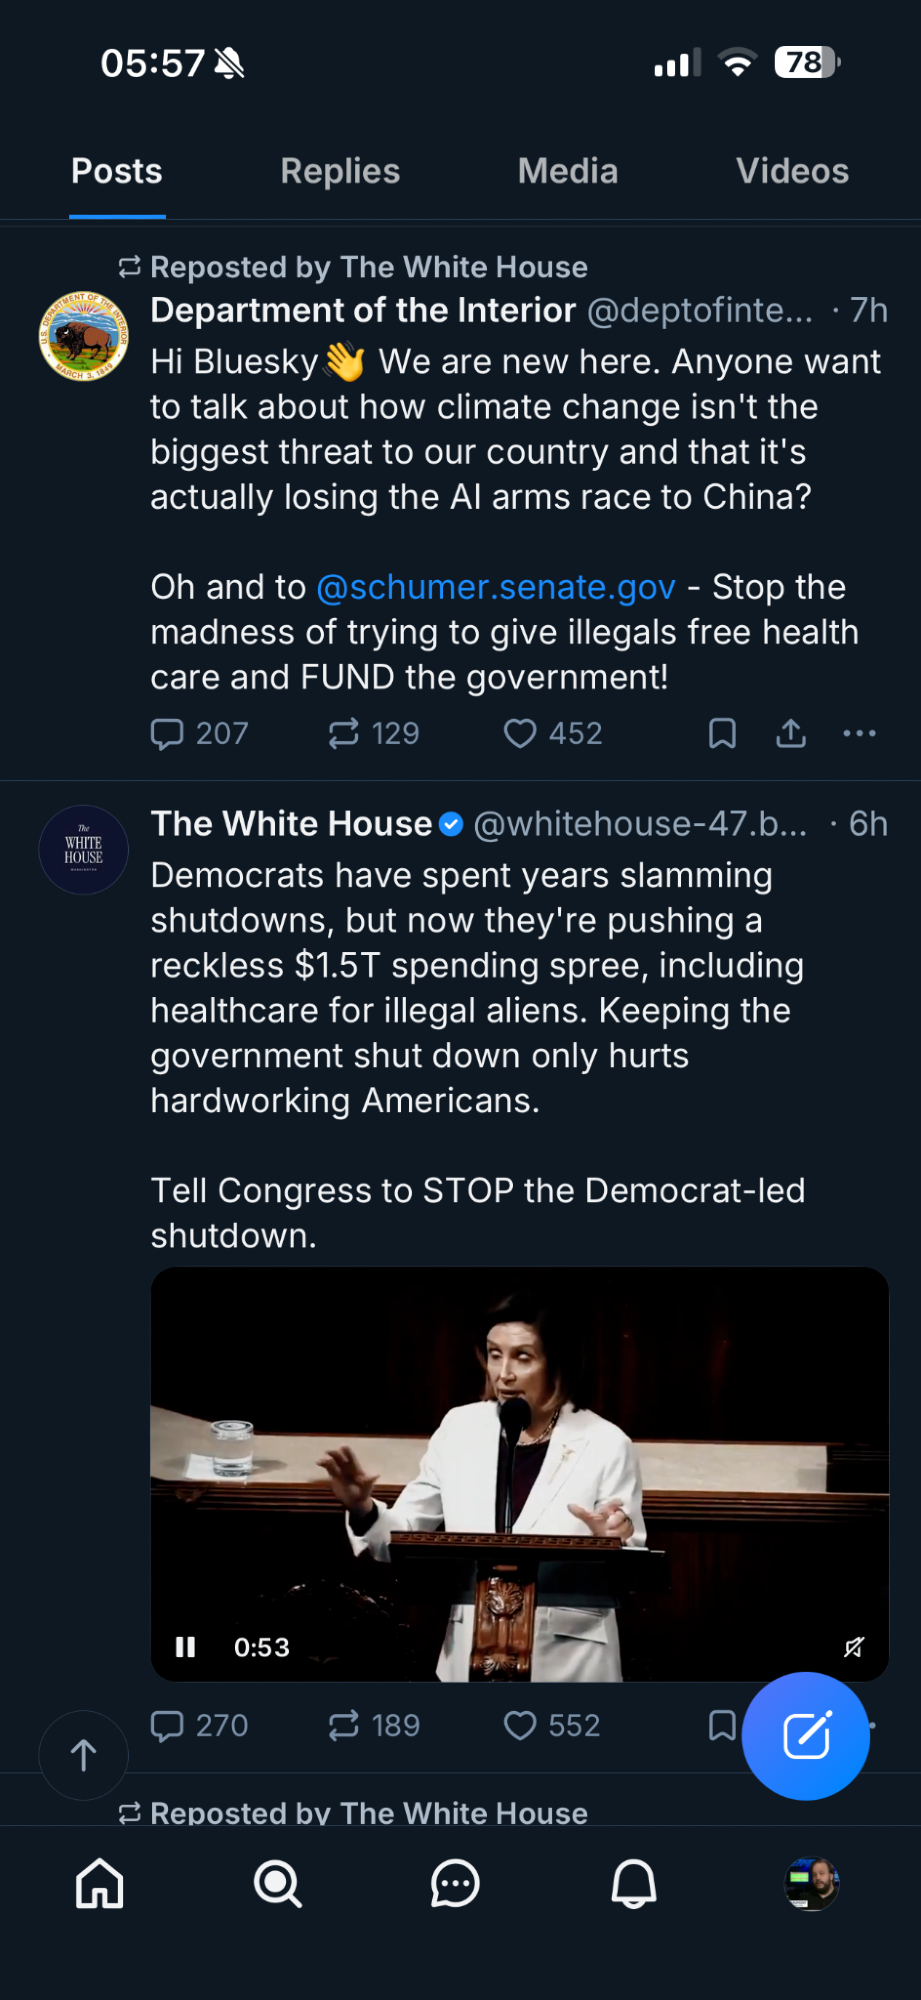This screenshot has height=2000, width=921.
Task: Share the Department of the Interior post
Action: pyautogui.click(x=791, y=734)
